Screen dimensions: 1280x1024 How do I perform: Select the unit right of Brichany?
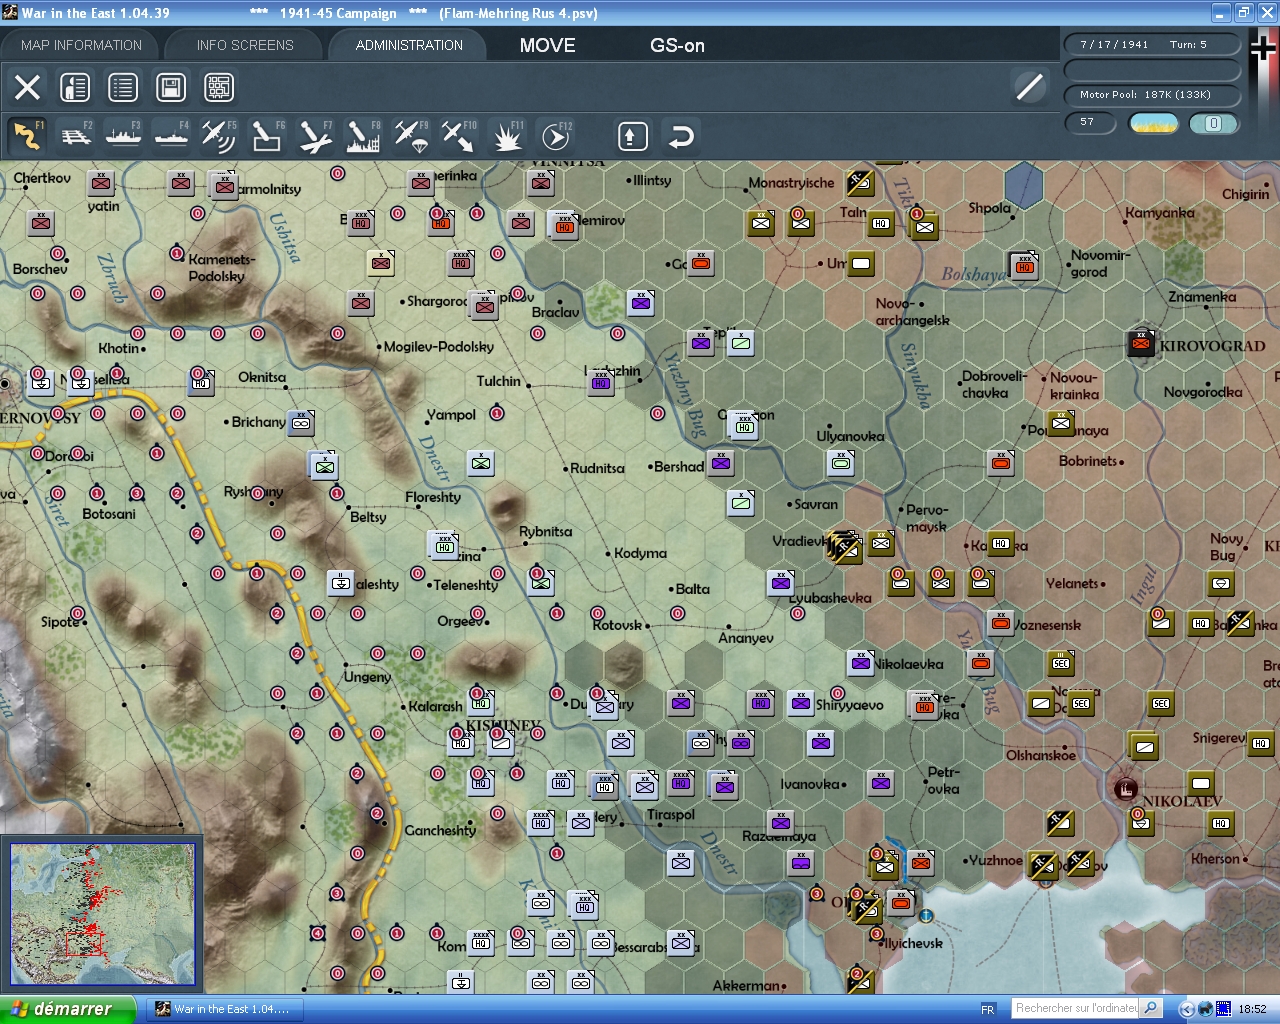301,422
